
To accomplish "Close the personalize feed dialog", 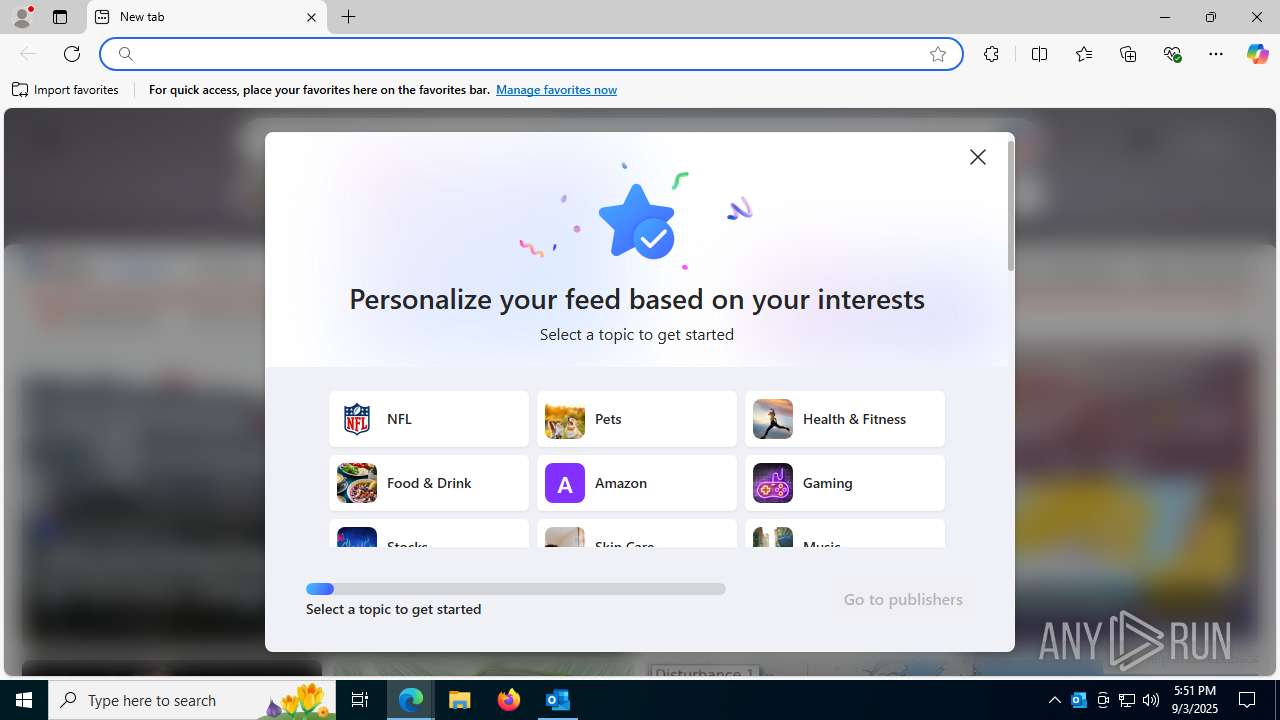I will tap(978, 157).
